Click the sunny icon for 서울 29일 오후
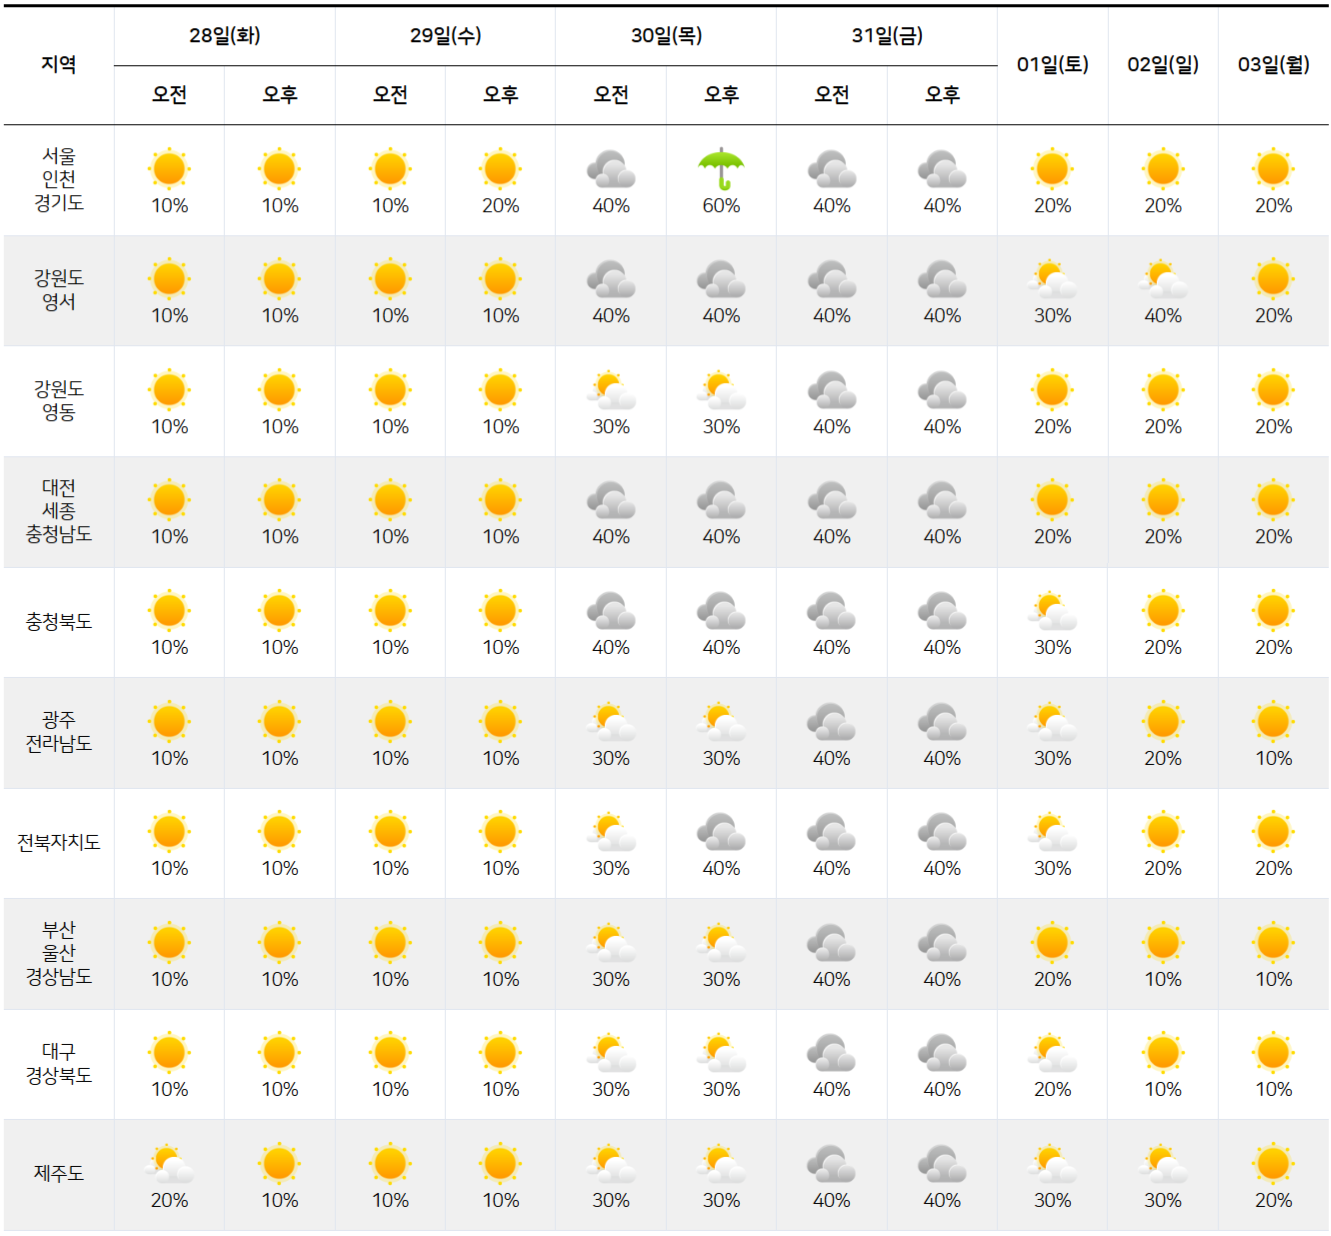 pos(500,169)
